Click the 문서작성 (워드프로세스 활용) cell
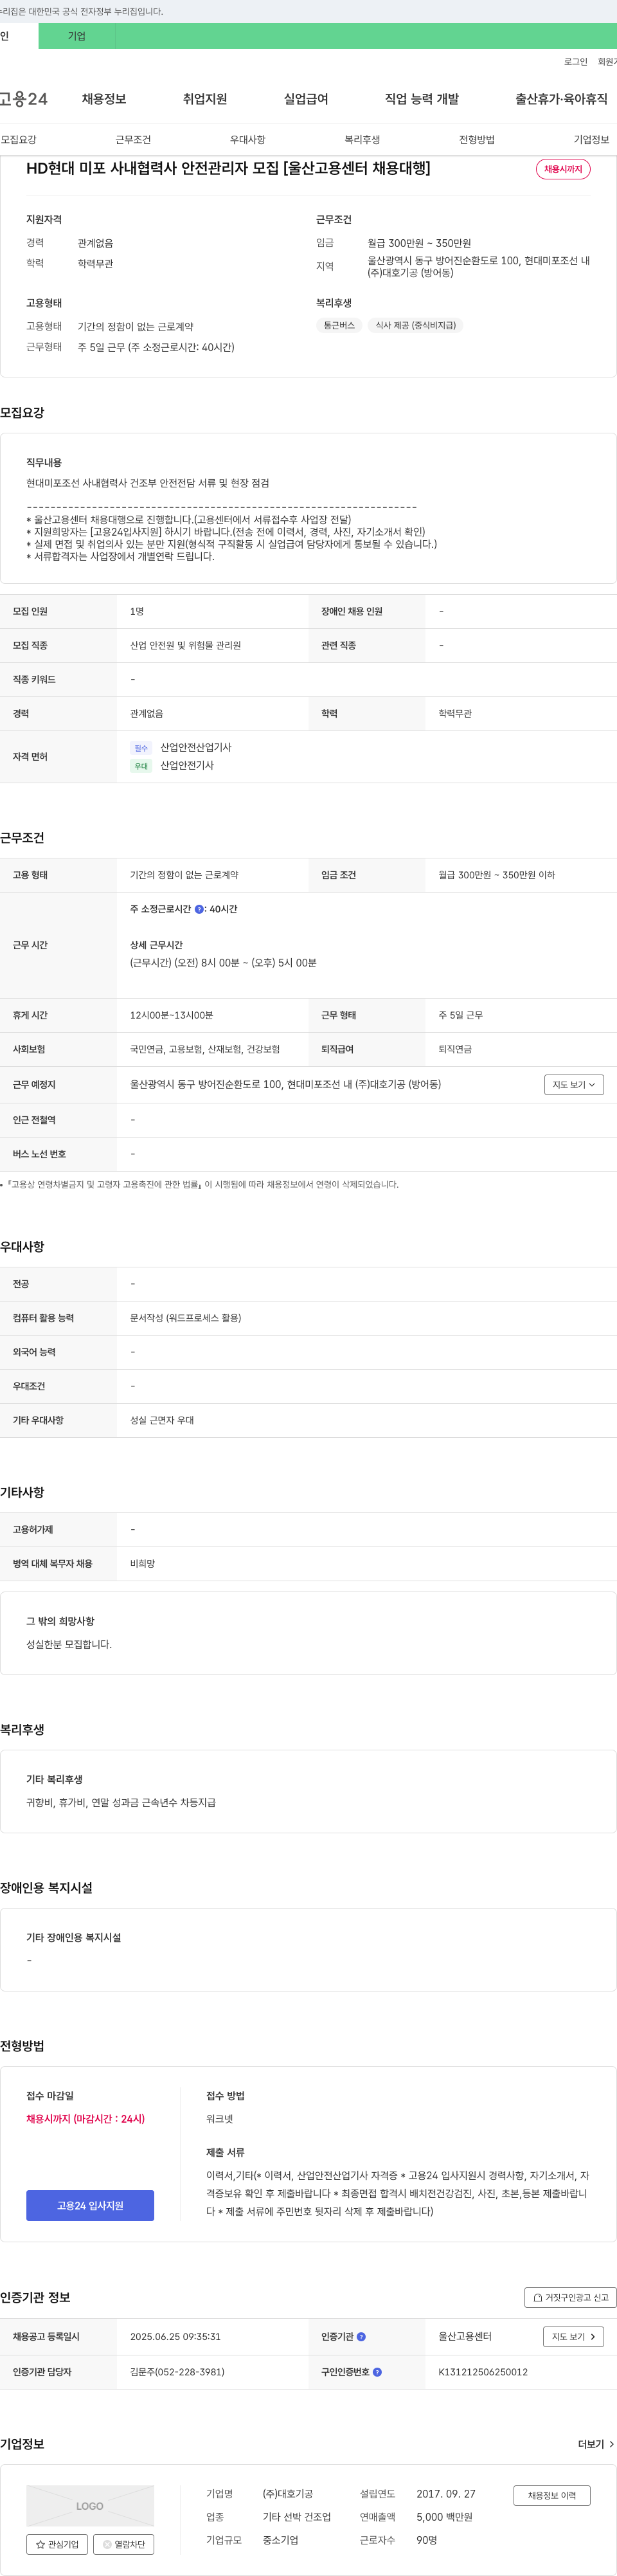 click(x=186, y=1318)
